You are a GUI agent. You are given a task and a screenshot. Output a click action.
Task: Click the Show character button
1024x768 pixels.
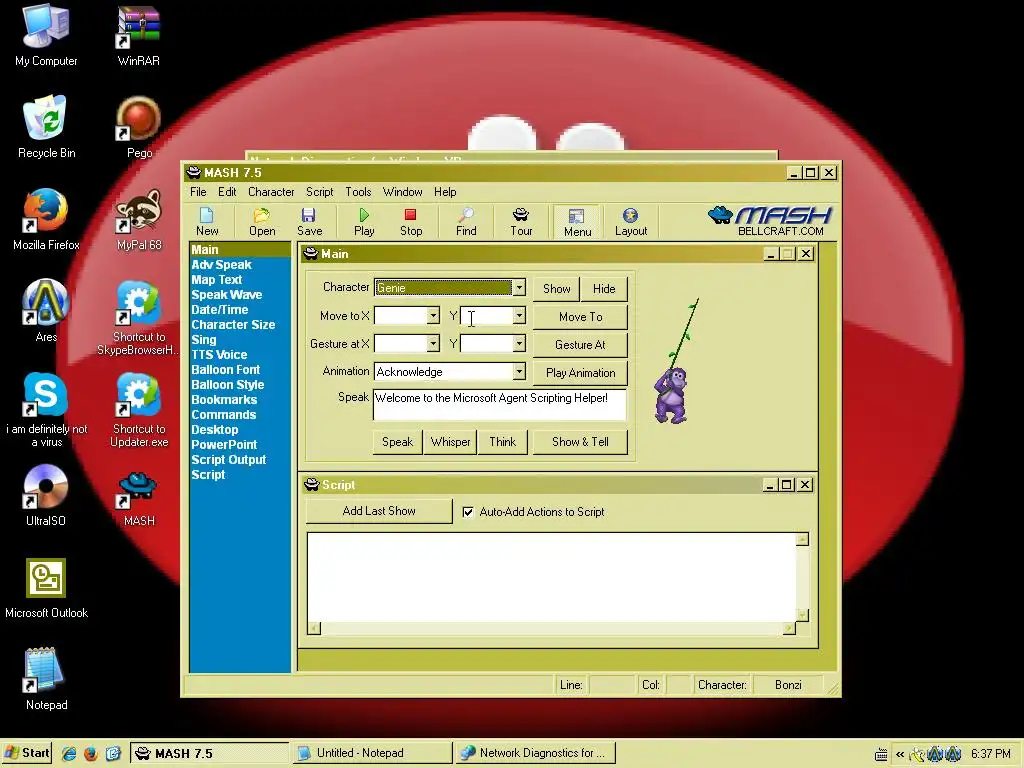556,289
